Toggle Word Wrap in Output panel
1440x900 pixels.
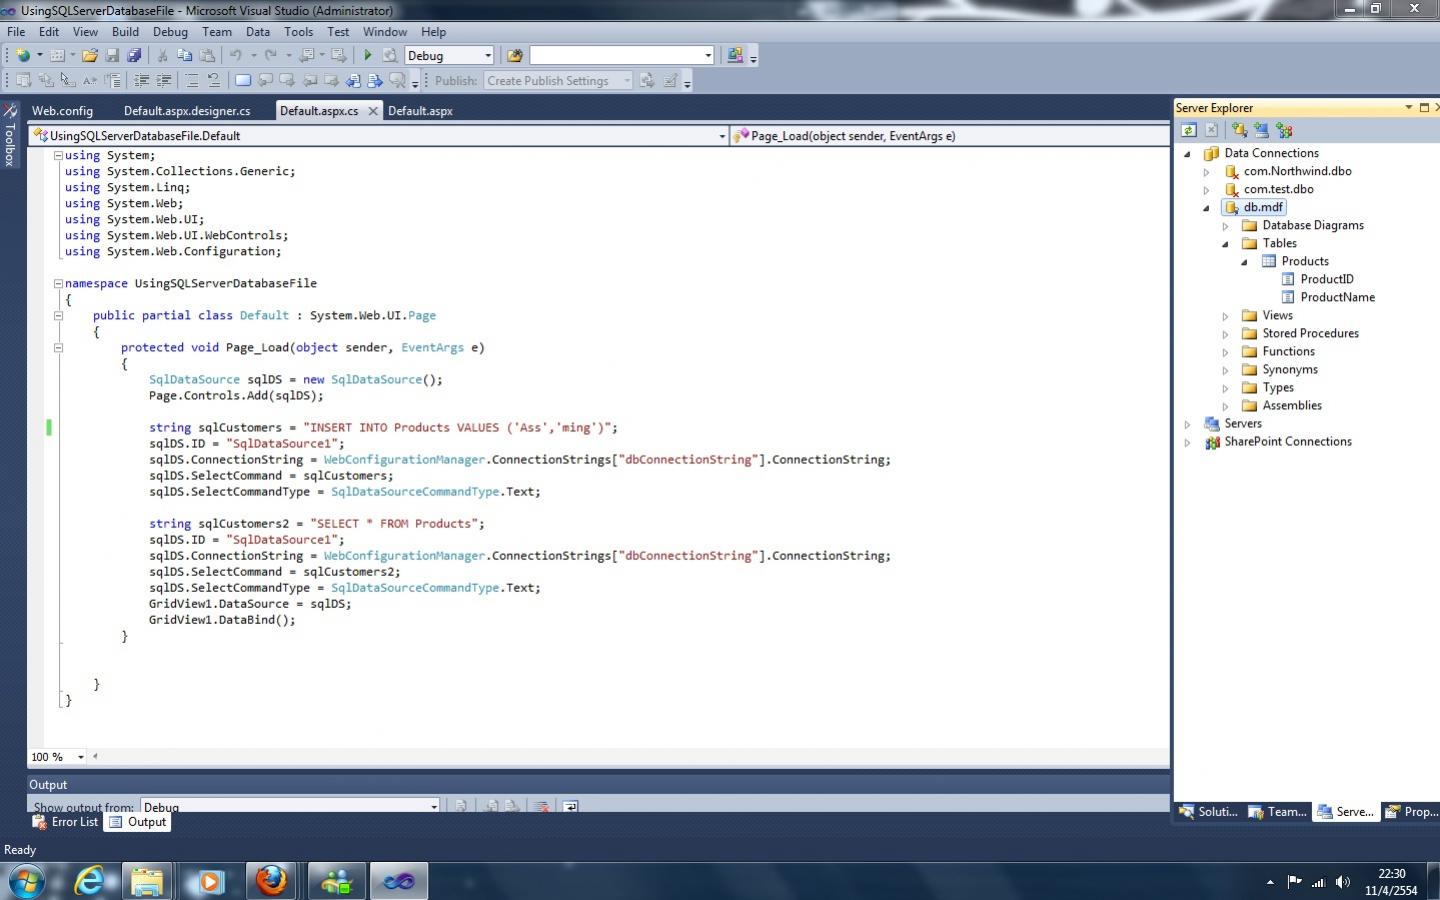[x=570, y=806]
